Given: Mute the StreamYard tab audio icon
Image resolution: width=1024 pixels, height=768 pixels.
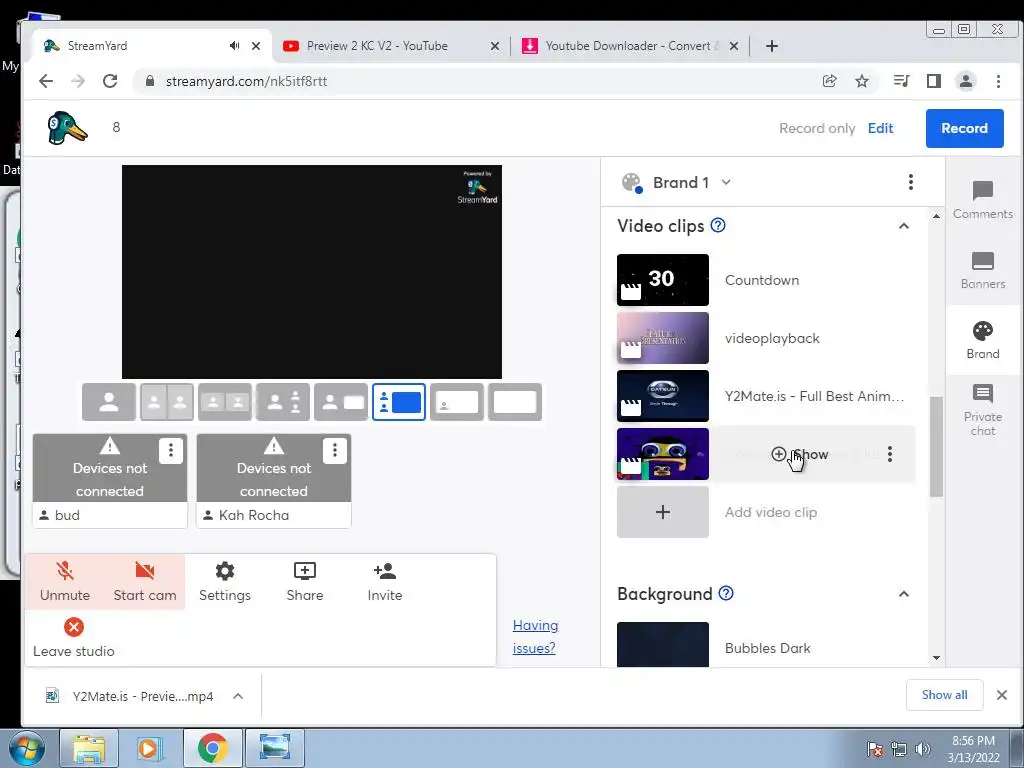Looking at the screenshot, I should point(234,46).
